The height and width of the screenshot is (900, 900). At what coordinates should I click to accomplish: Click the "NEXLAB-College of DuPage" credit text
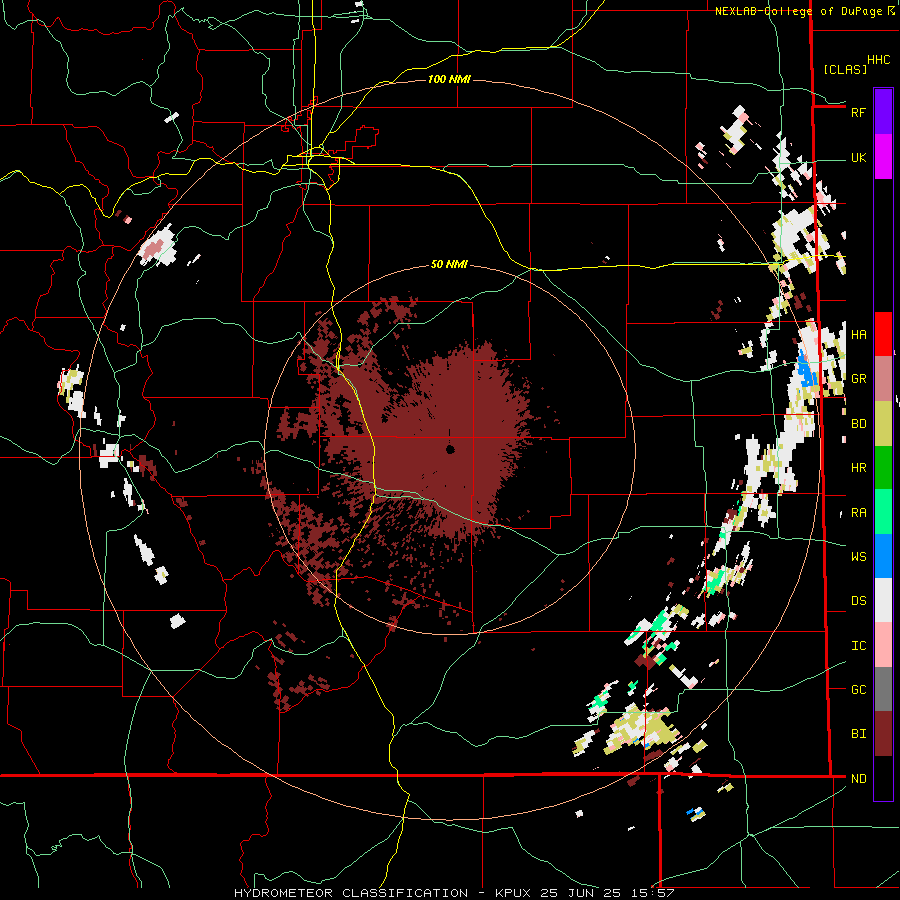pyautogui.click(x=799, y=11)
